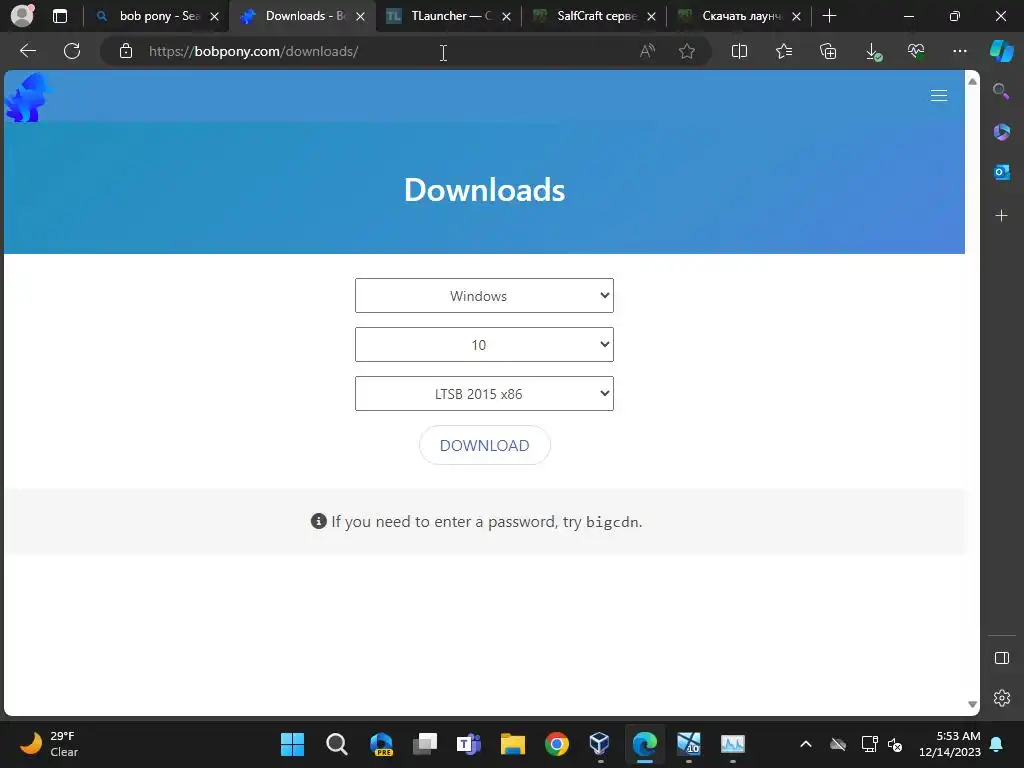
Task: Open sidebar Search tool
Action: click(x=1001, y=91)
